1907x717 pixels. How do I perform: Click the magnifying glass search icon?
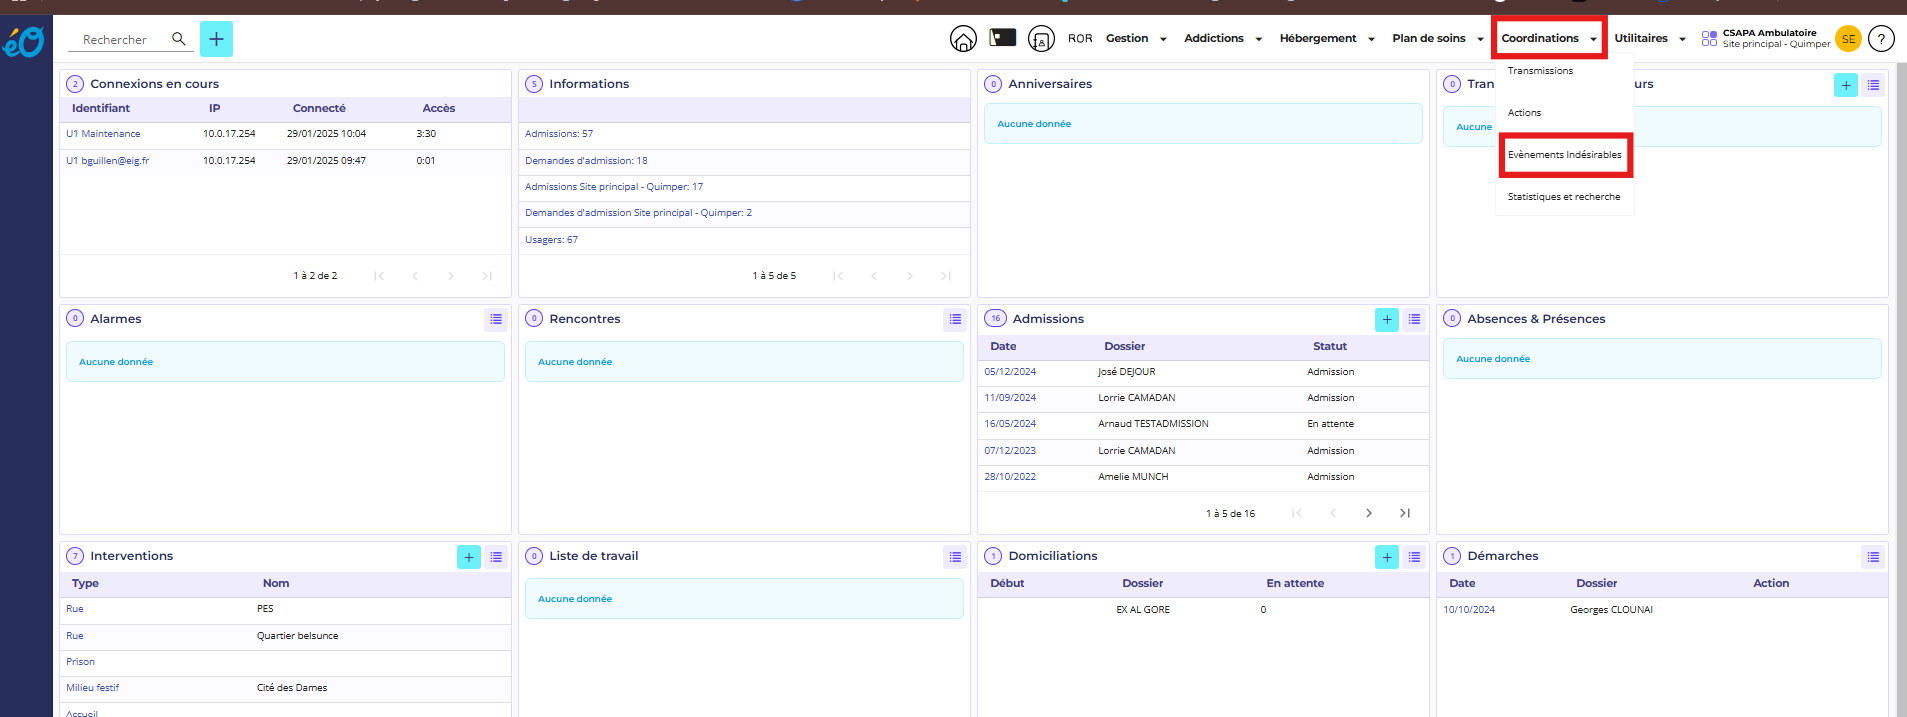(179, 39)
